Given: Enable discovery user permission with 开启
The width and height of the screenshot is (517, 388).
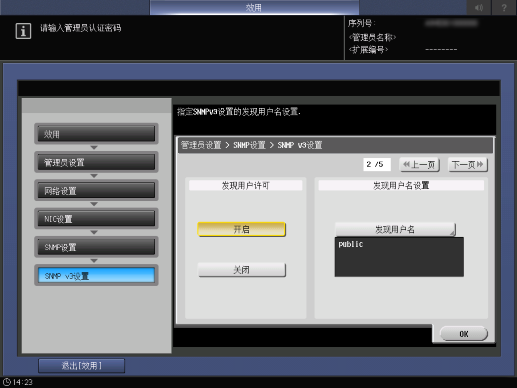Looking at the screenshot, I should (x=241, y=229).
